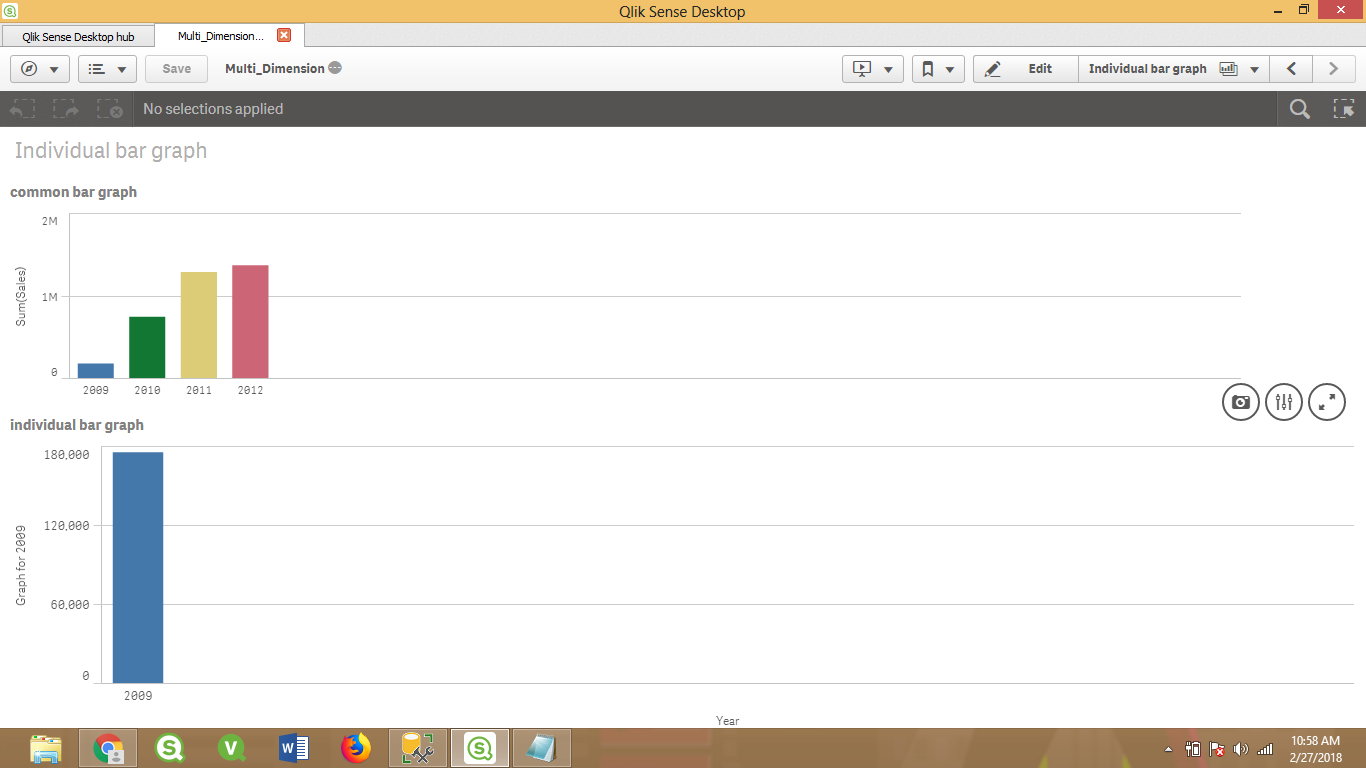
Task: Open Firefox from the taskbar
Action: 355,747
